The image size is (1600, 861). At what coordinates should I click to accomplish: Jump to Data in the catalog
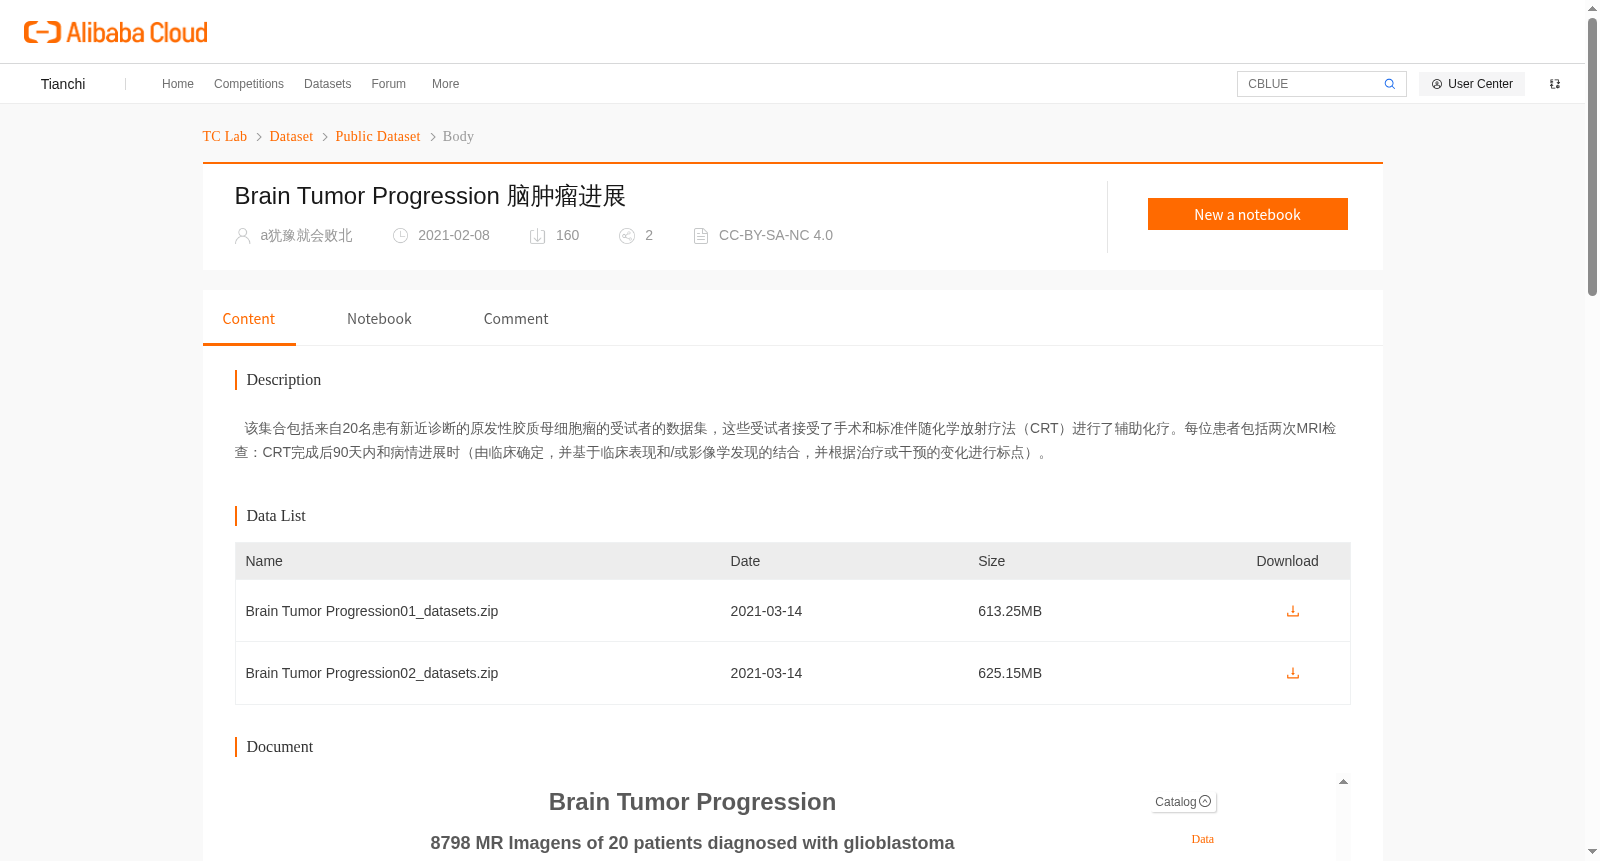point(1202,839)
